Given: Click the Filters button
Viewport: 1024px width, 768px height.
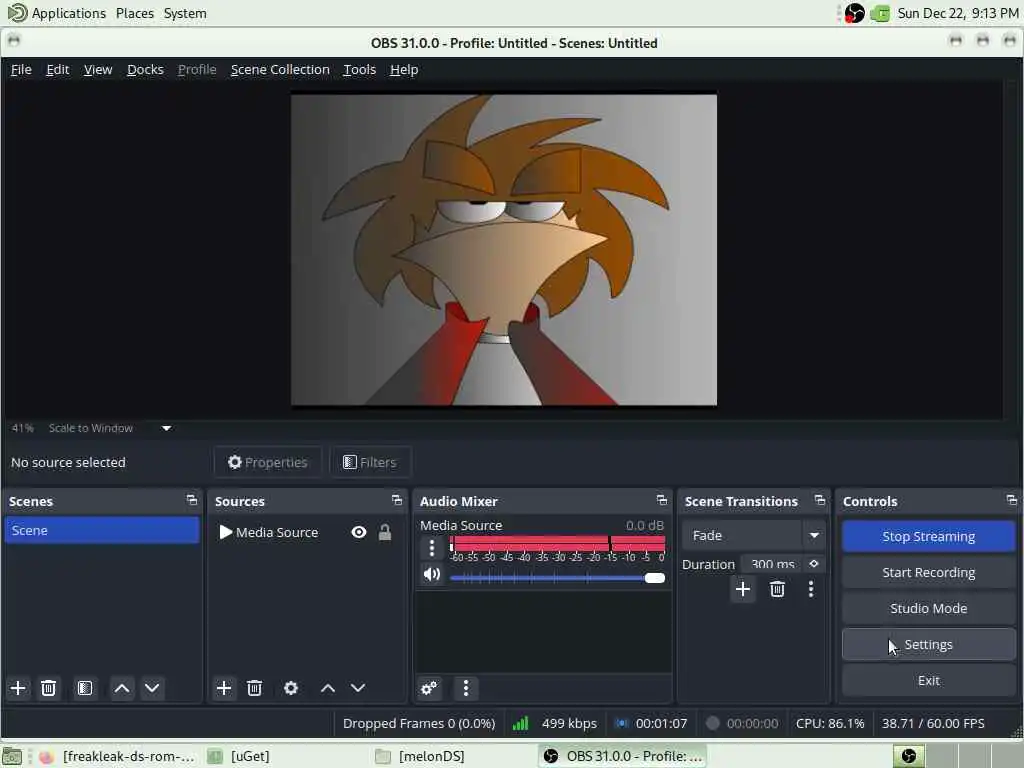Looking at the screenshot, I should point(370,462).
